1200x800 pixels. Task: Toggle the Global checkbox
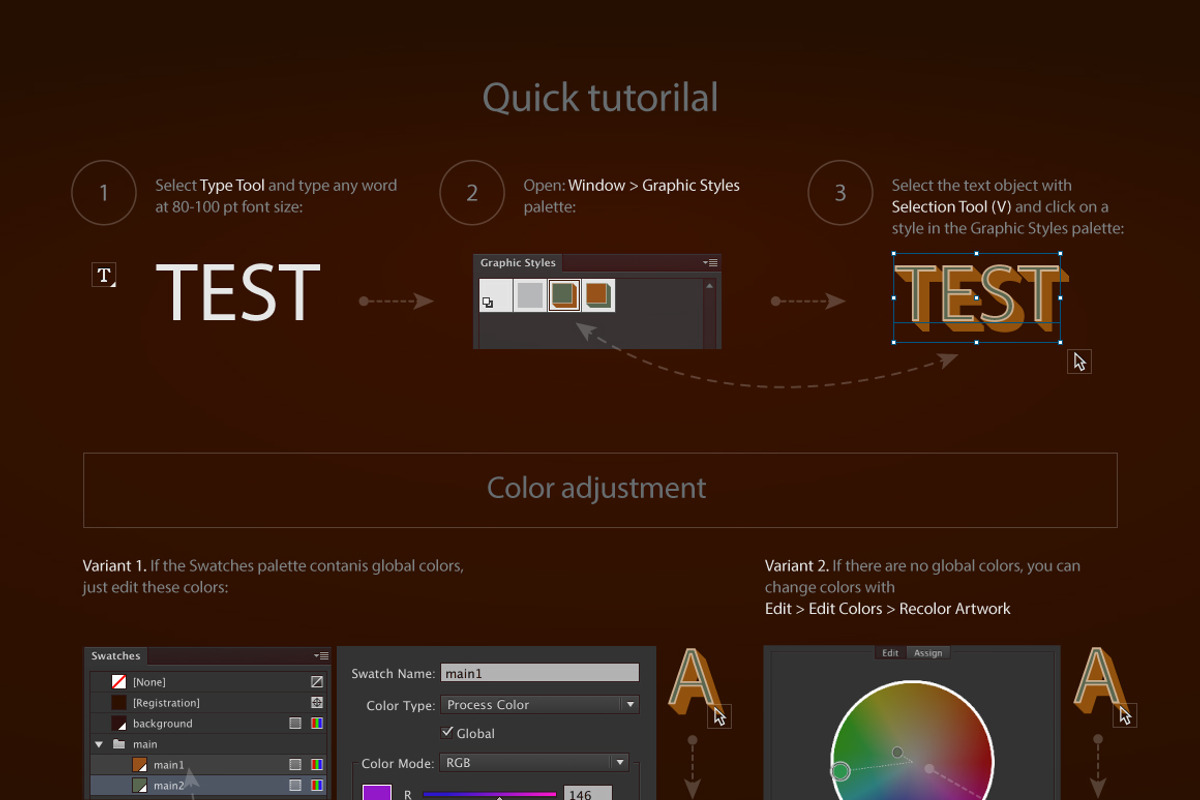[447, 733]
